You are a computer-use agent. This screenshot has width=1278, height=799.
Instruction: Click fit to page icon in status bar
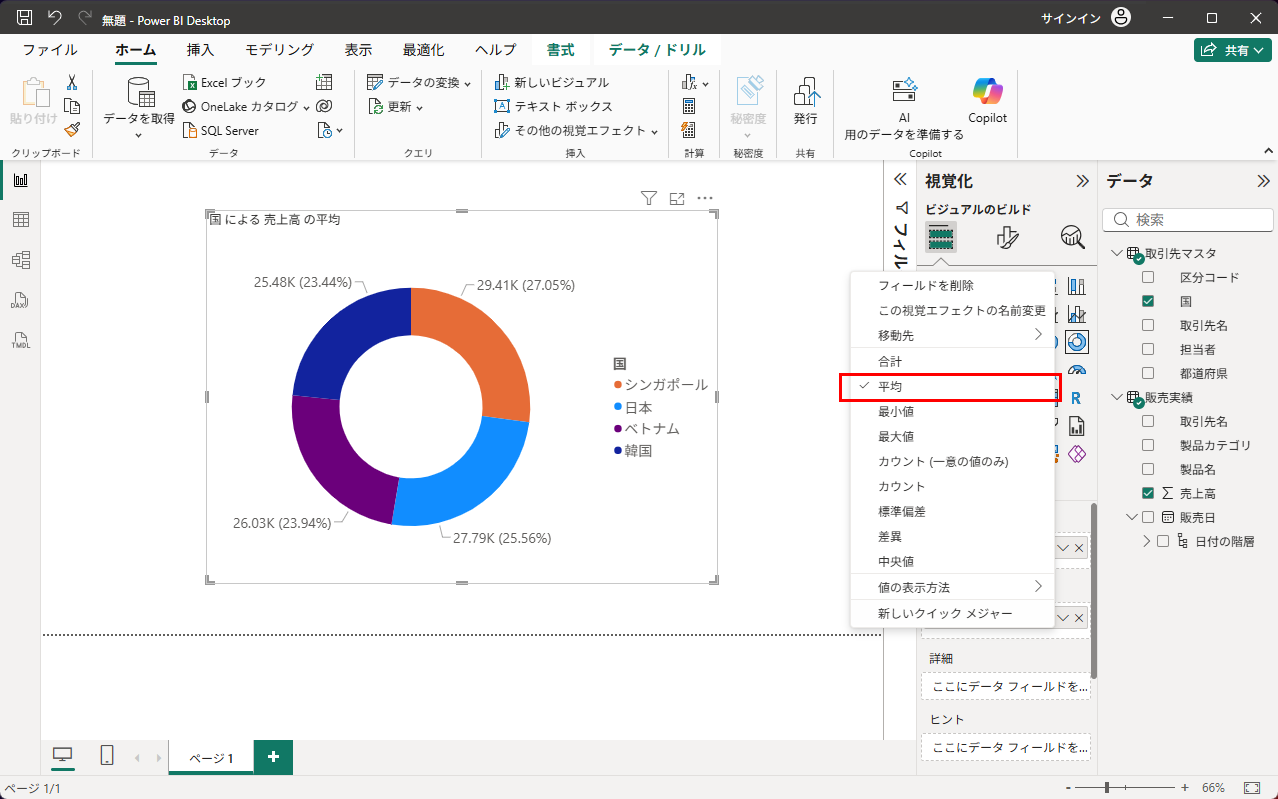(x=1251, y=788)
